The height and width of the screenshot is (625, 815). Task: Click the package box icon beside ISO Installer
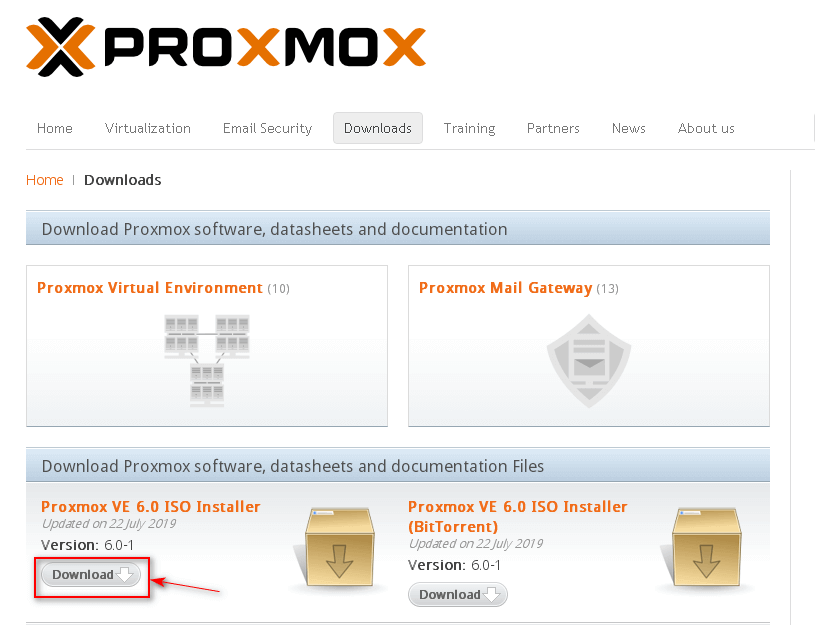click(x=339, y=548)
